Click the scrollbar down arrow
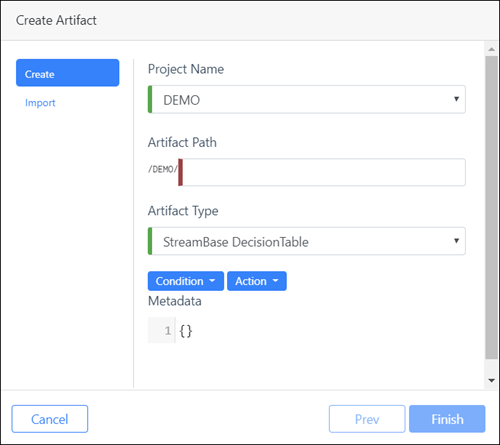 (491, 380)
